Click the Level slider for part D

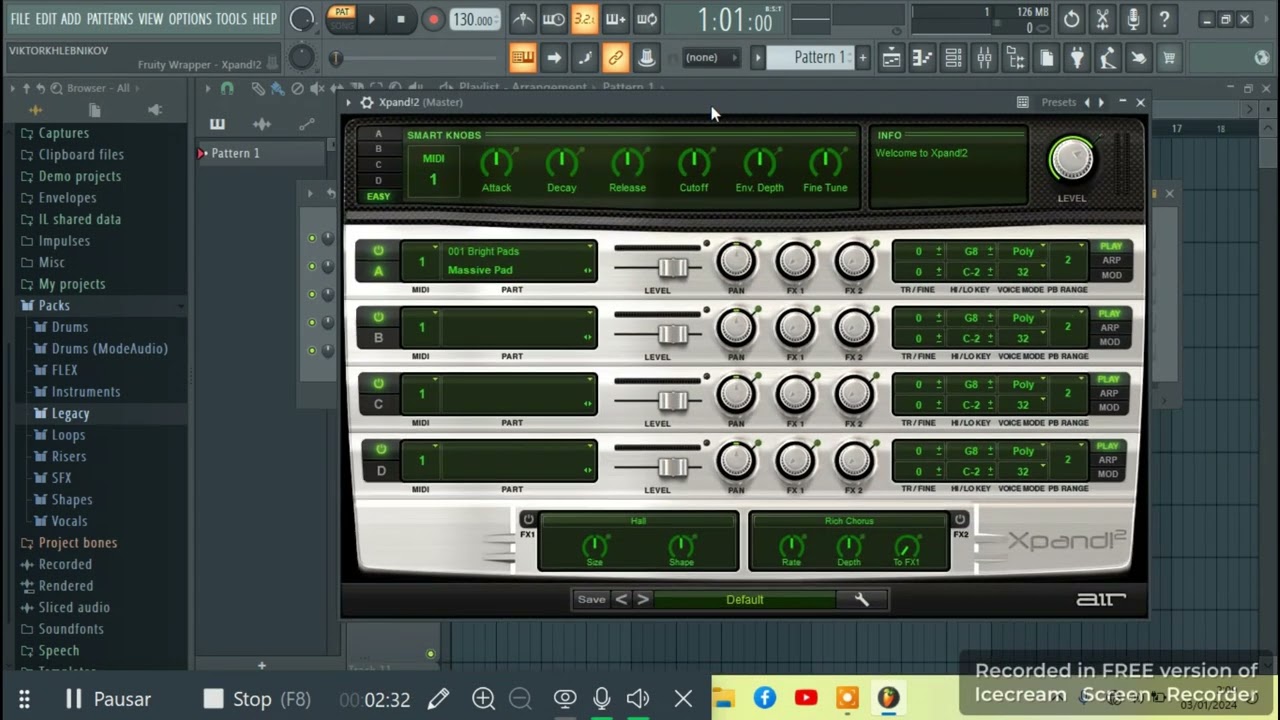(673, 467)
